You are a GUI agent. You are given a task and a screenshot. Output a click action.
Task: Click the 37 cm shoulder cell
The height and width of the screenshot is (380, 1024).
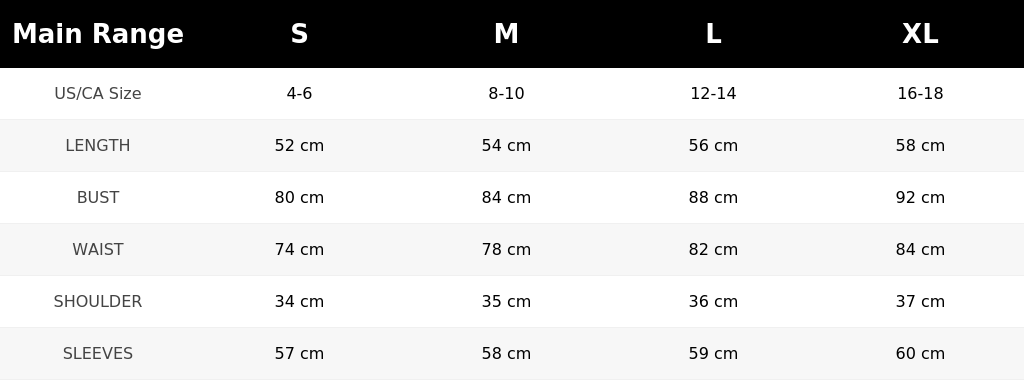pos(920,302)
